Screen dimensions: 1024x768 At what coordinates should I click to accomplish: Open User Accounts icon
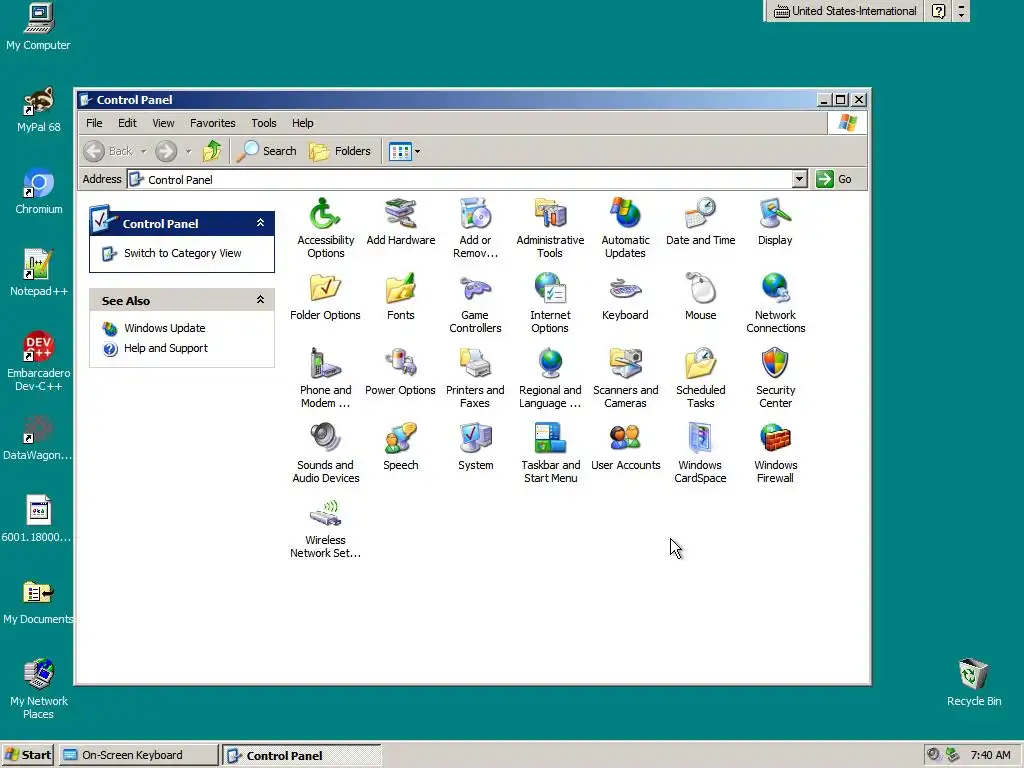(625, 447)
